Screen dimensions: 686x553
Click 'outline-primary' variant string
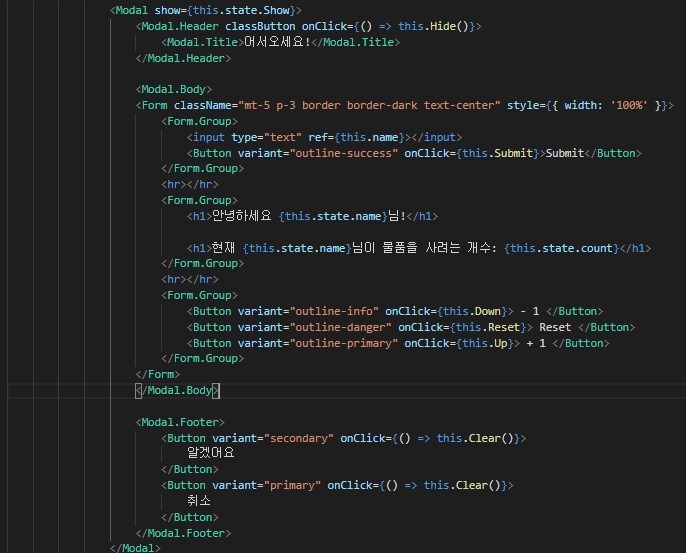coord(343,343)
